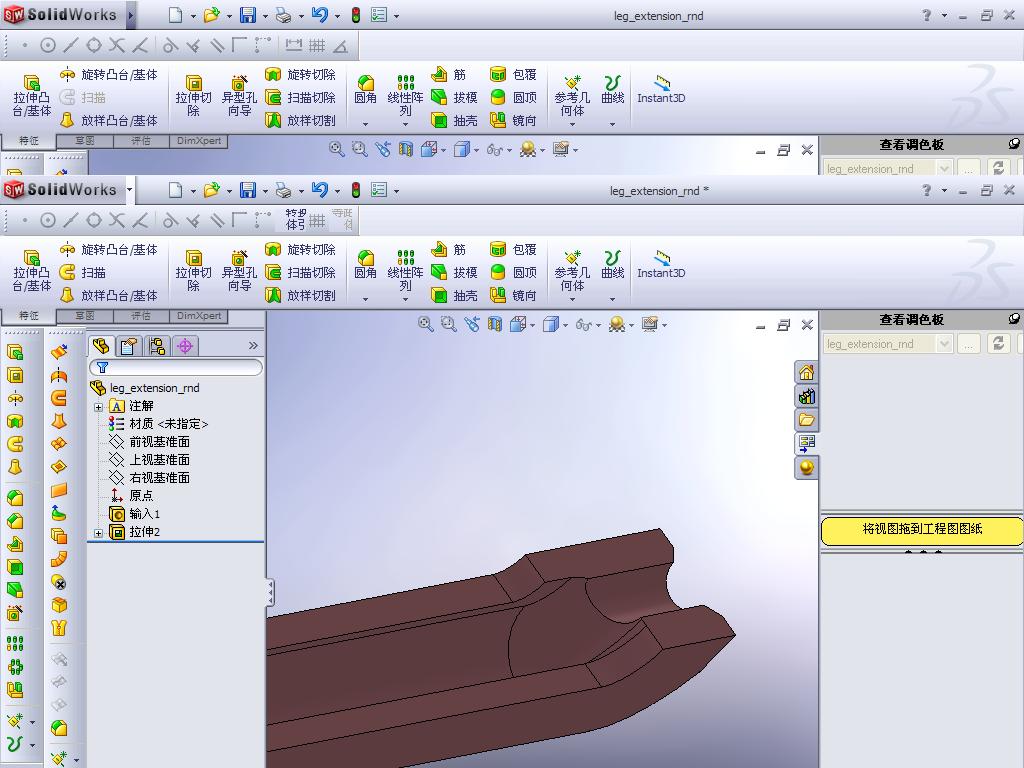Screen dimensions: 1024x768
Task: Click the feature tree filter field
Action: (x=176, y=367)
